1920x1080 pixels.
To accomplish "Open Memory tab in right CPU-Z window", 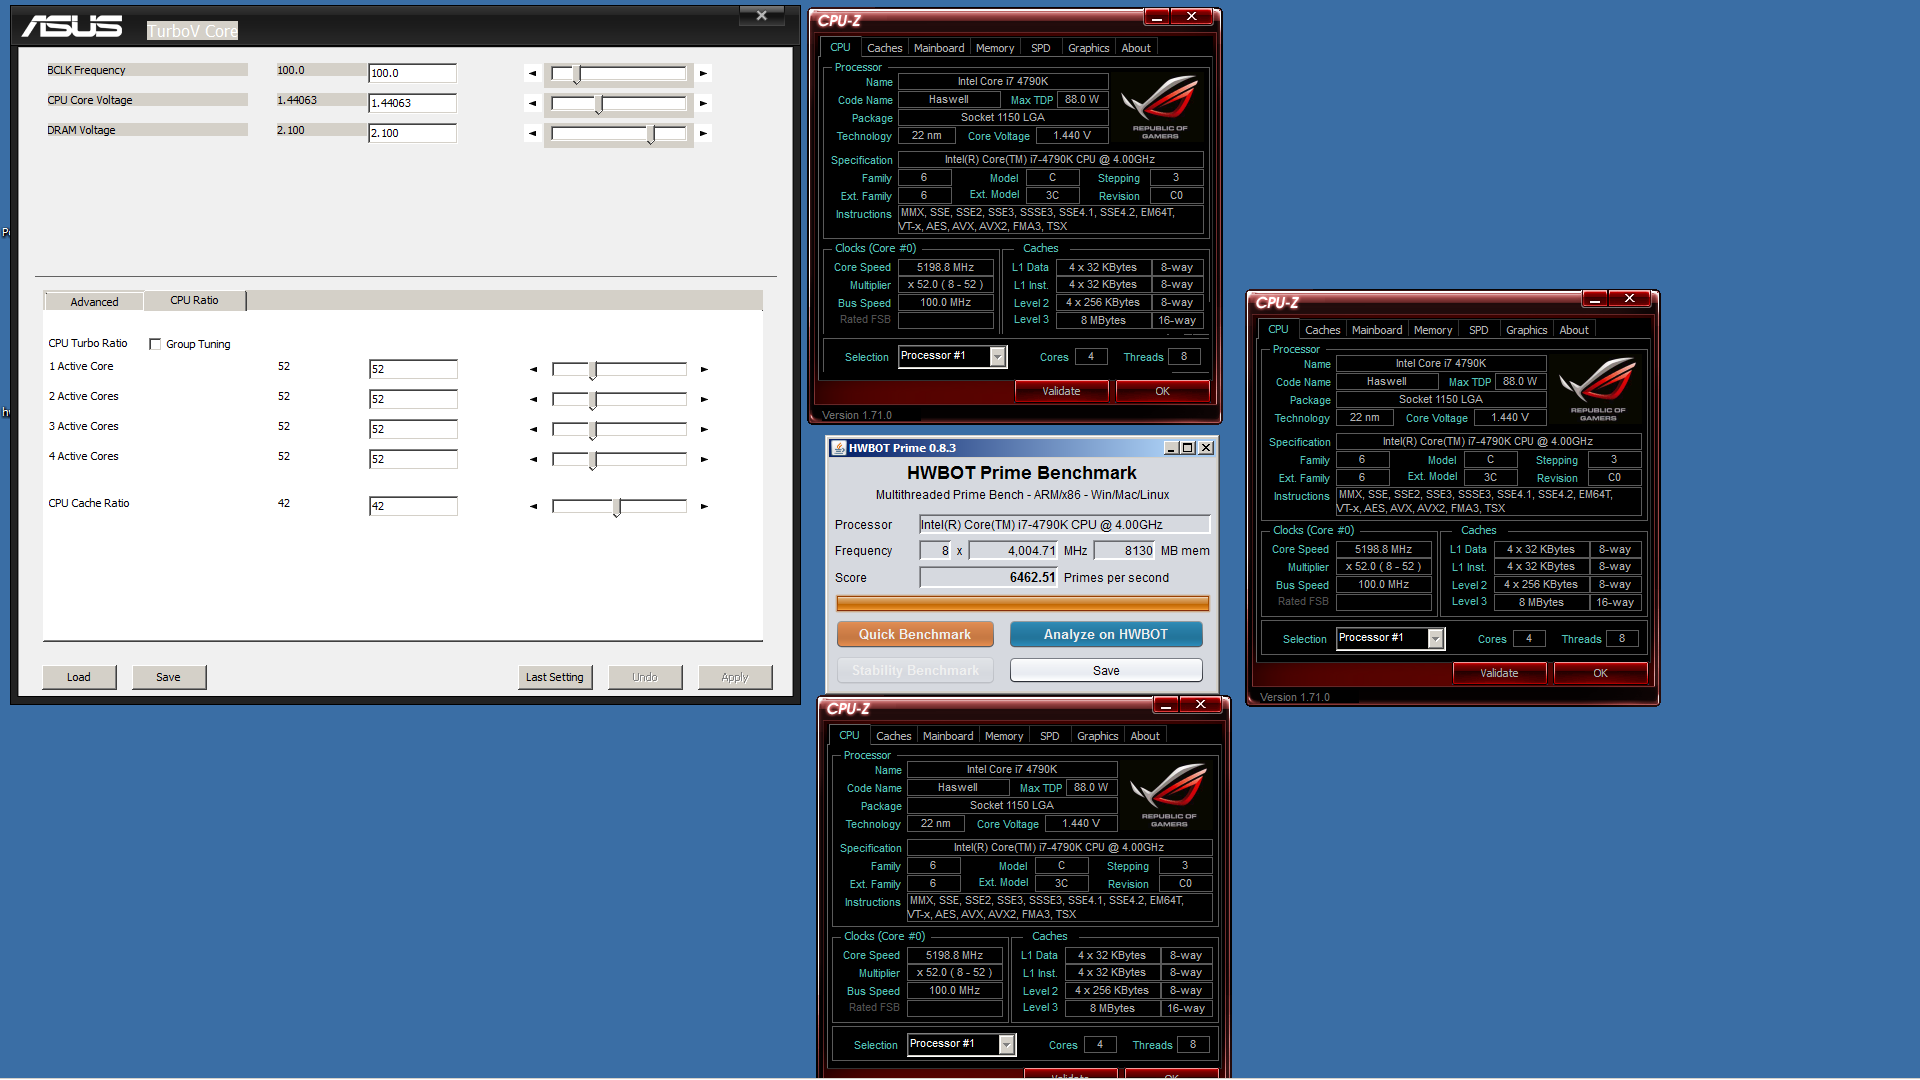I will (1433, 330).
